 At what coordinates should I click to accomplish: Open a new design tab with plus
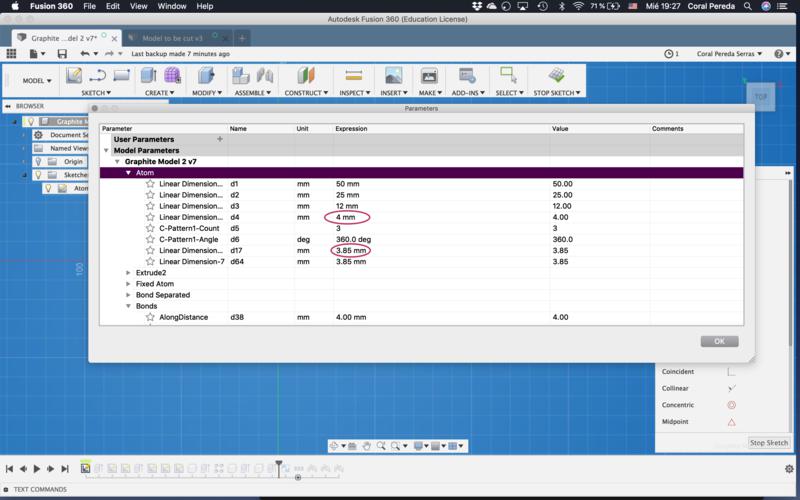242,38
